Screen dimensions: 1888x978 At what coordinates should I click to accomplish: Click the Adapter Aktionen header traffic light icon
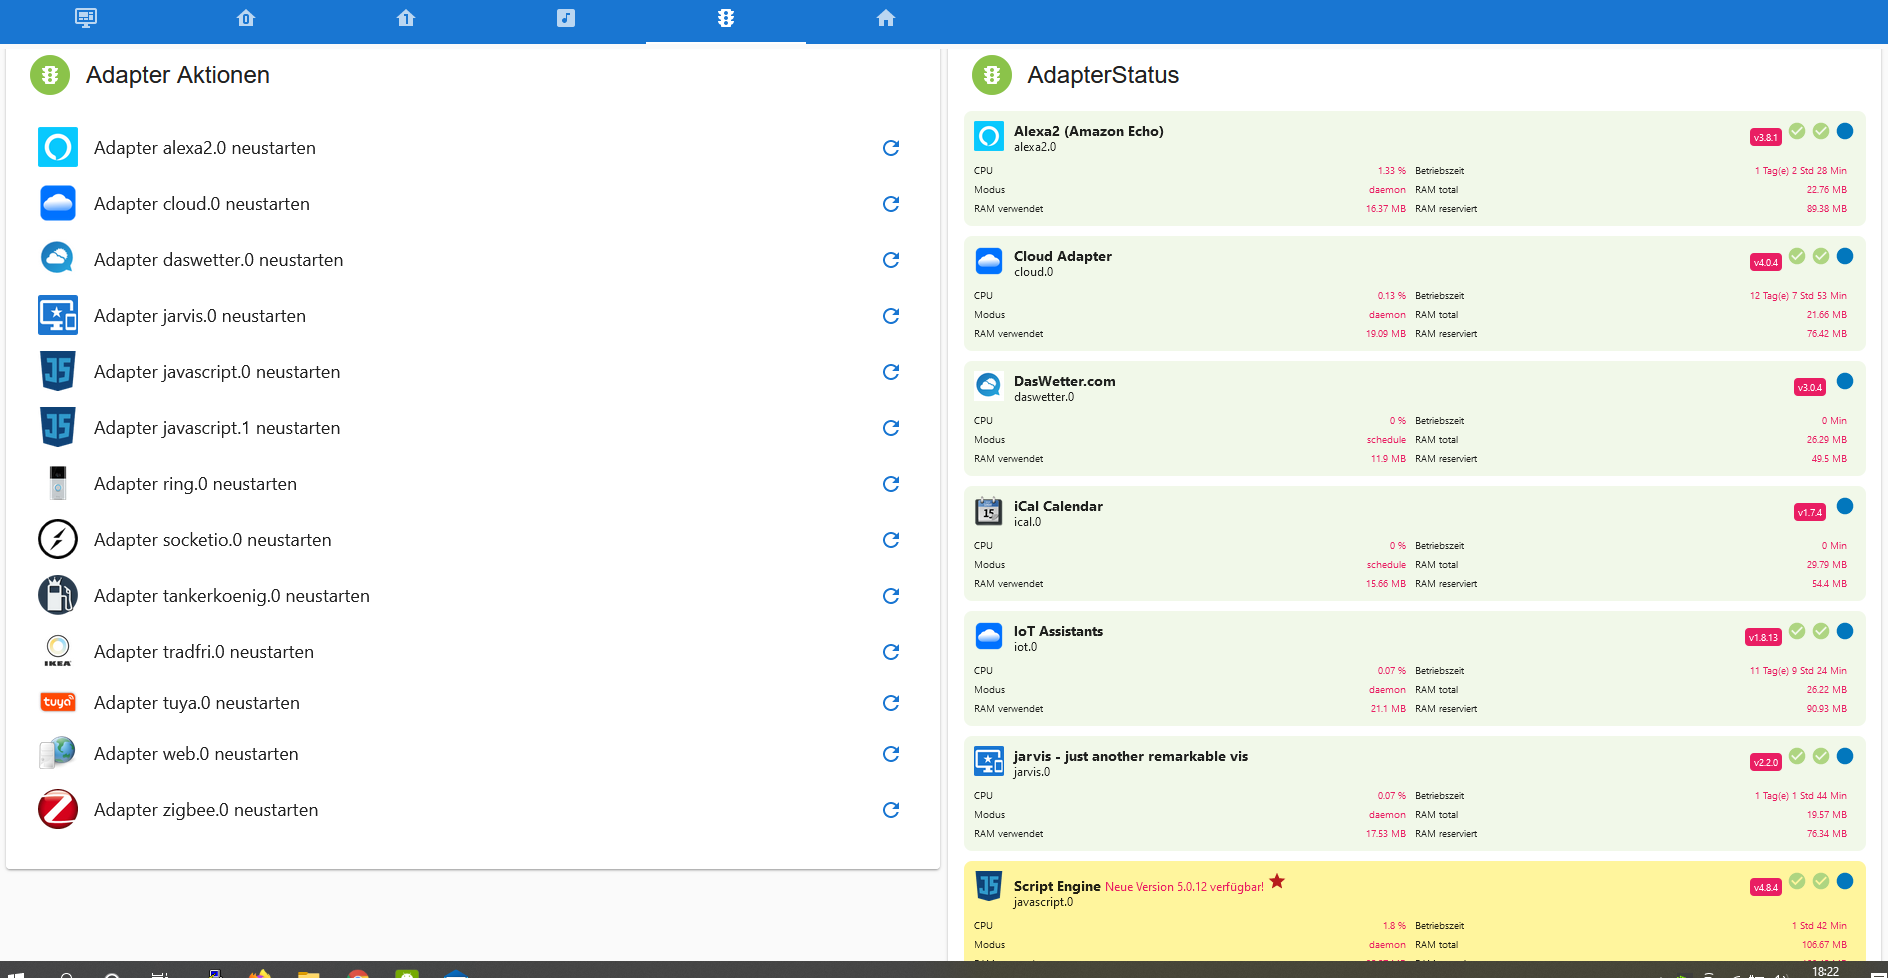click(x=50, y=75)
